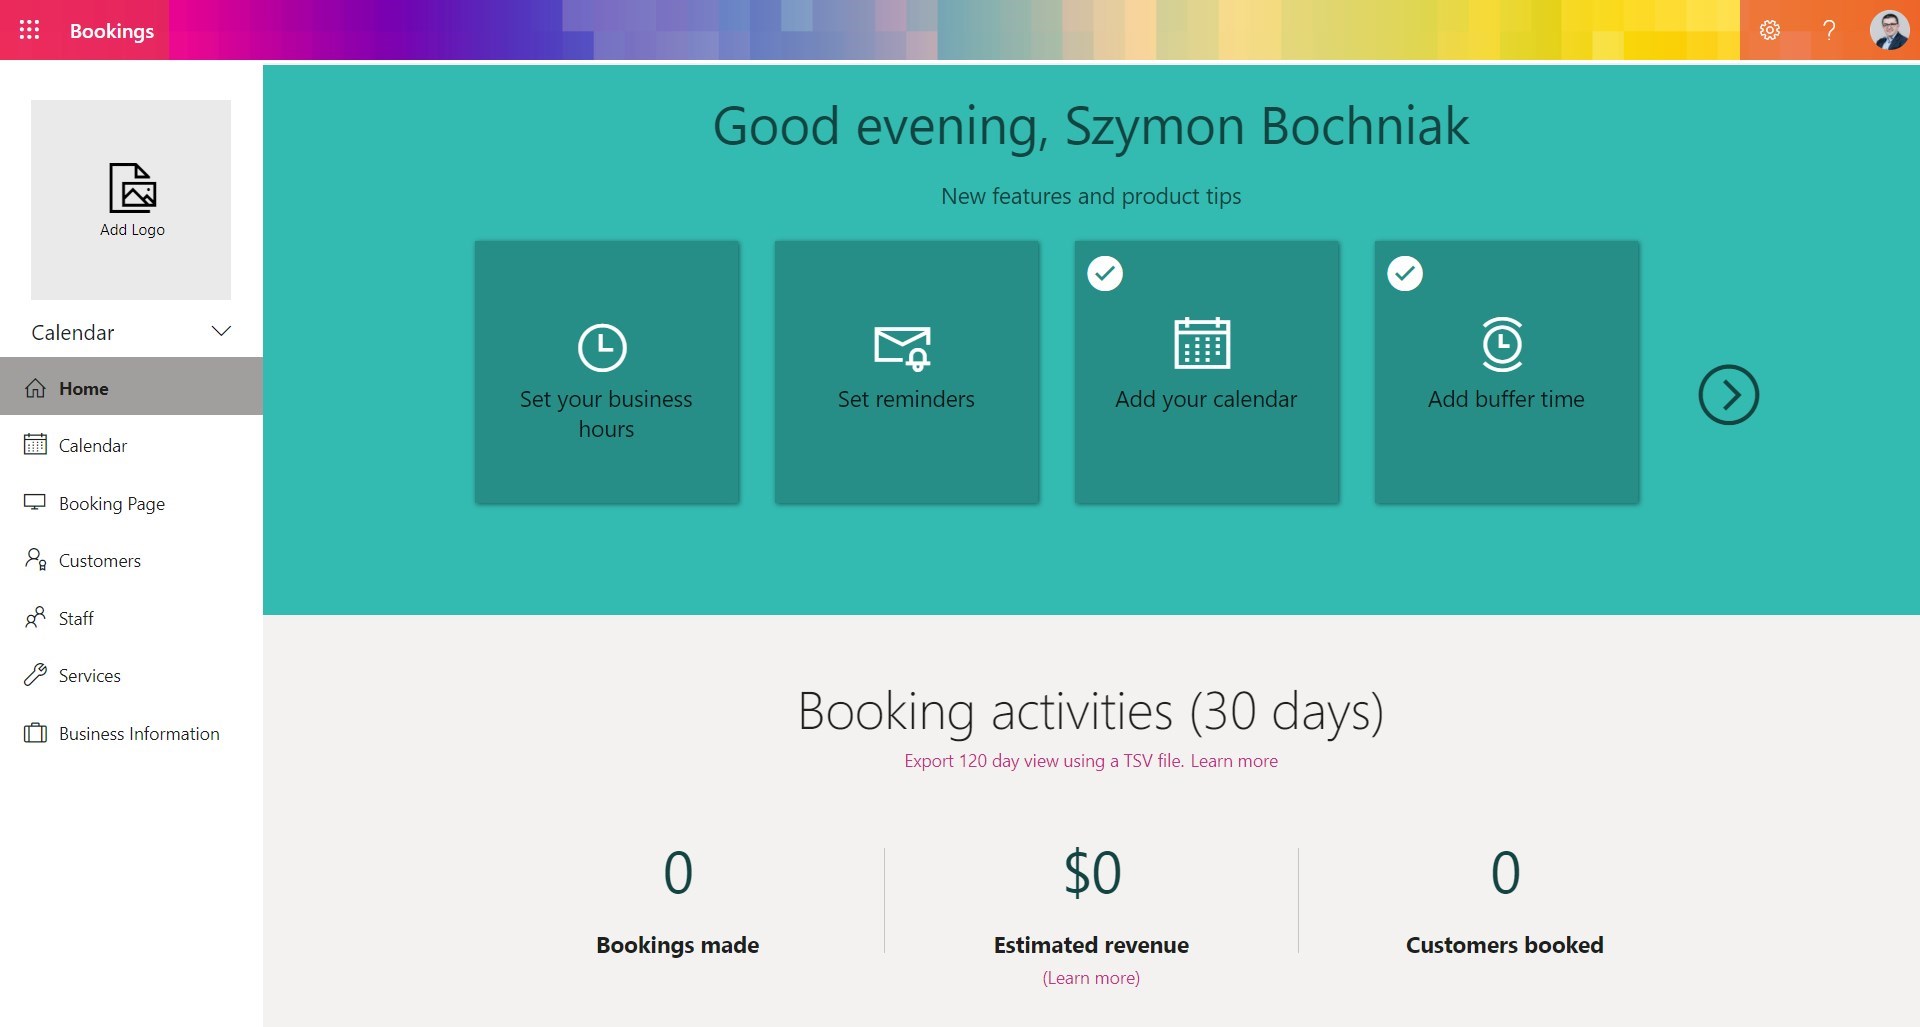The height and width of the screenshot is (1027, 1920).
Task: Open Services in the sidebar
Action: pyautogui.click(x=131, y=675)
